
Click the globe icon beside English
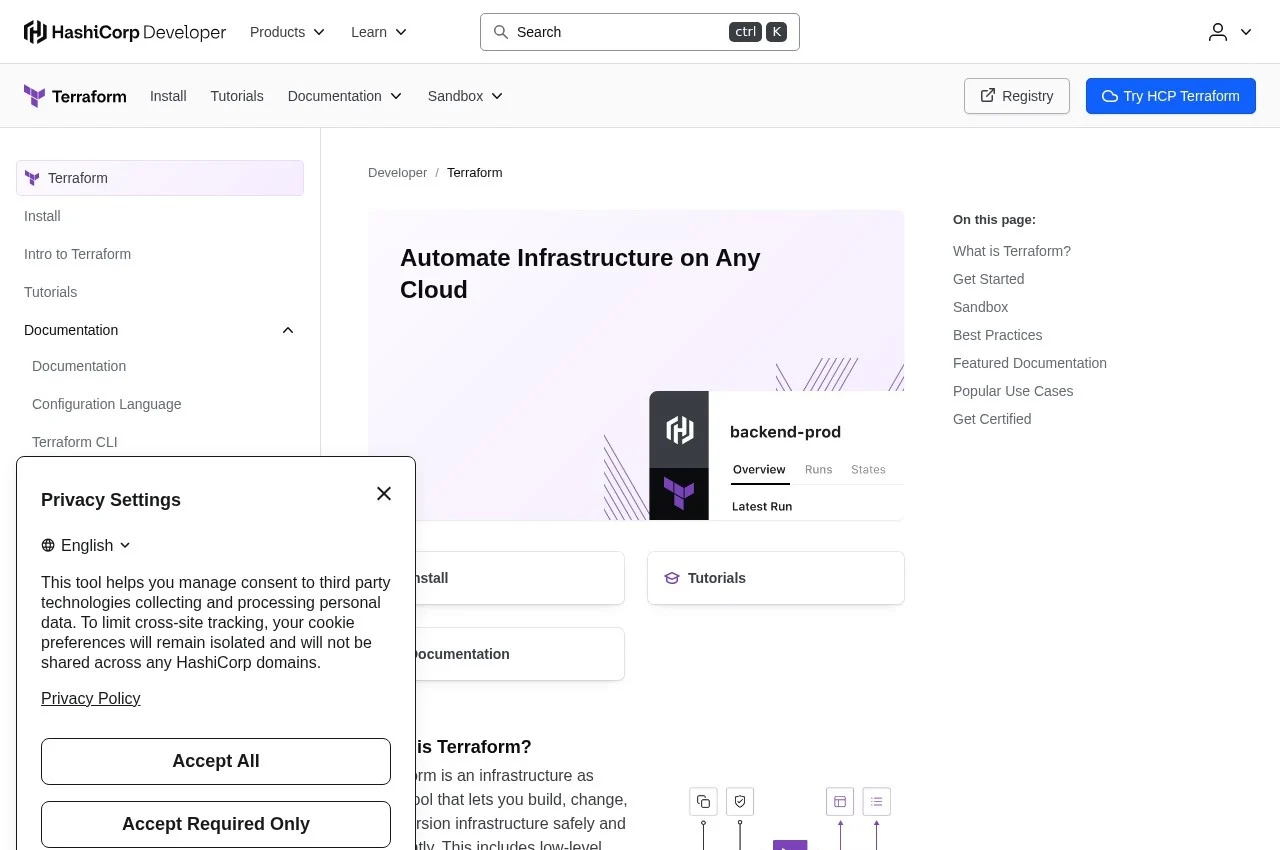coord(48,545)
